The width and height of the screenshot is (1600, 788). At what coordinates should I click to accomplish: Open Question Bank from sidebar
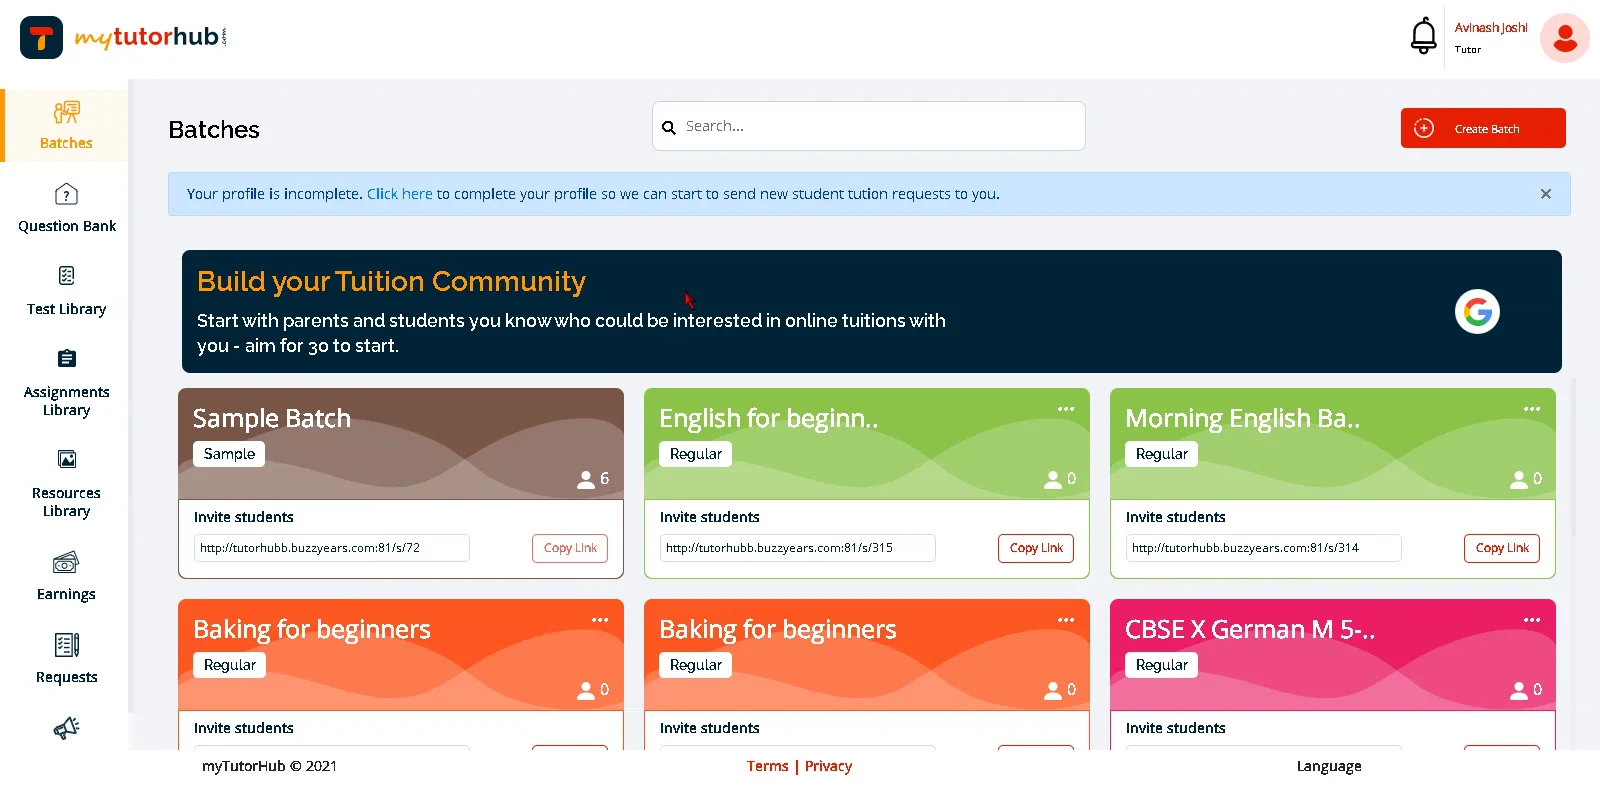[x=66, y=208]
